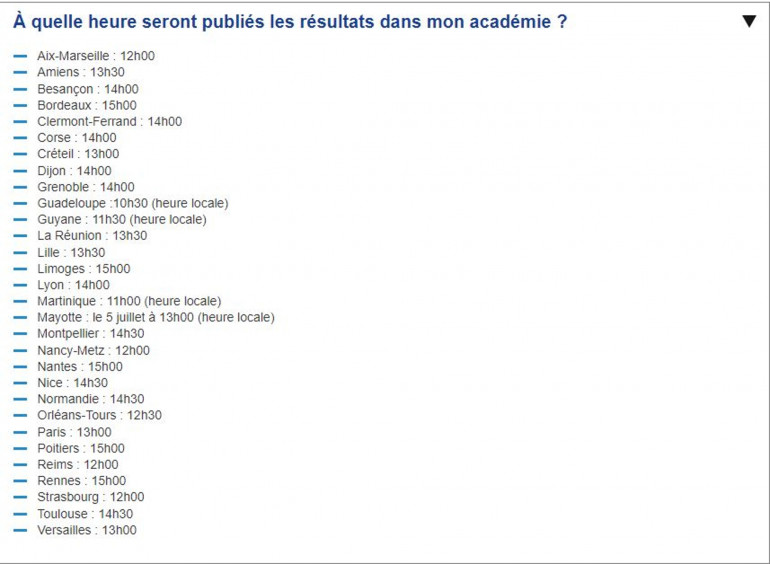
Task: Collapse the results time accordion arrow
Action: (749, 21)
